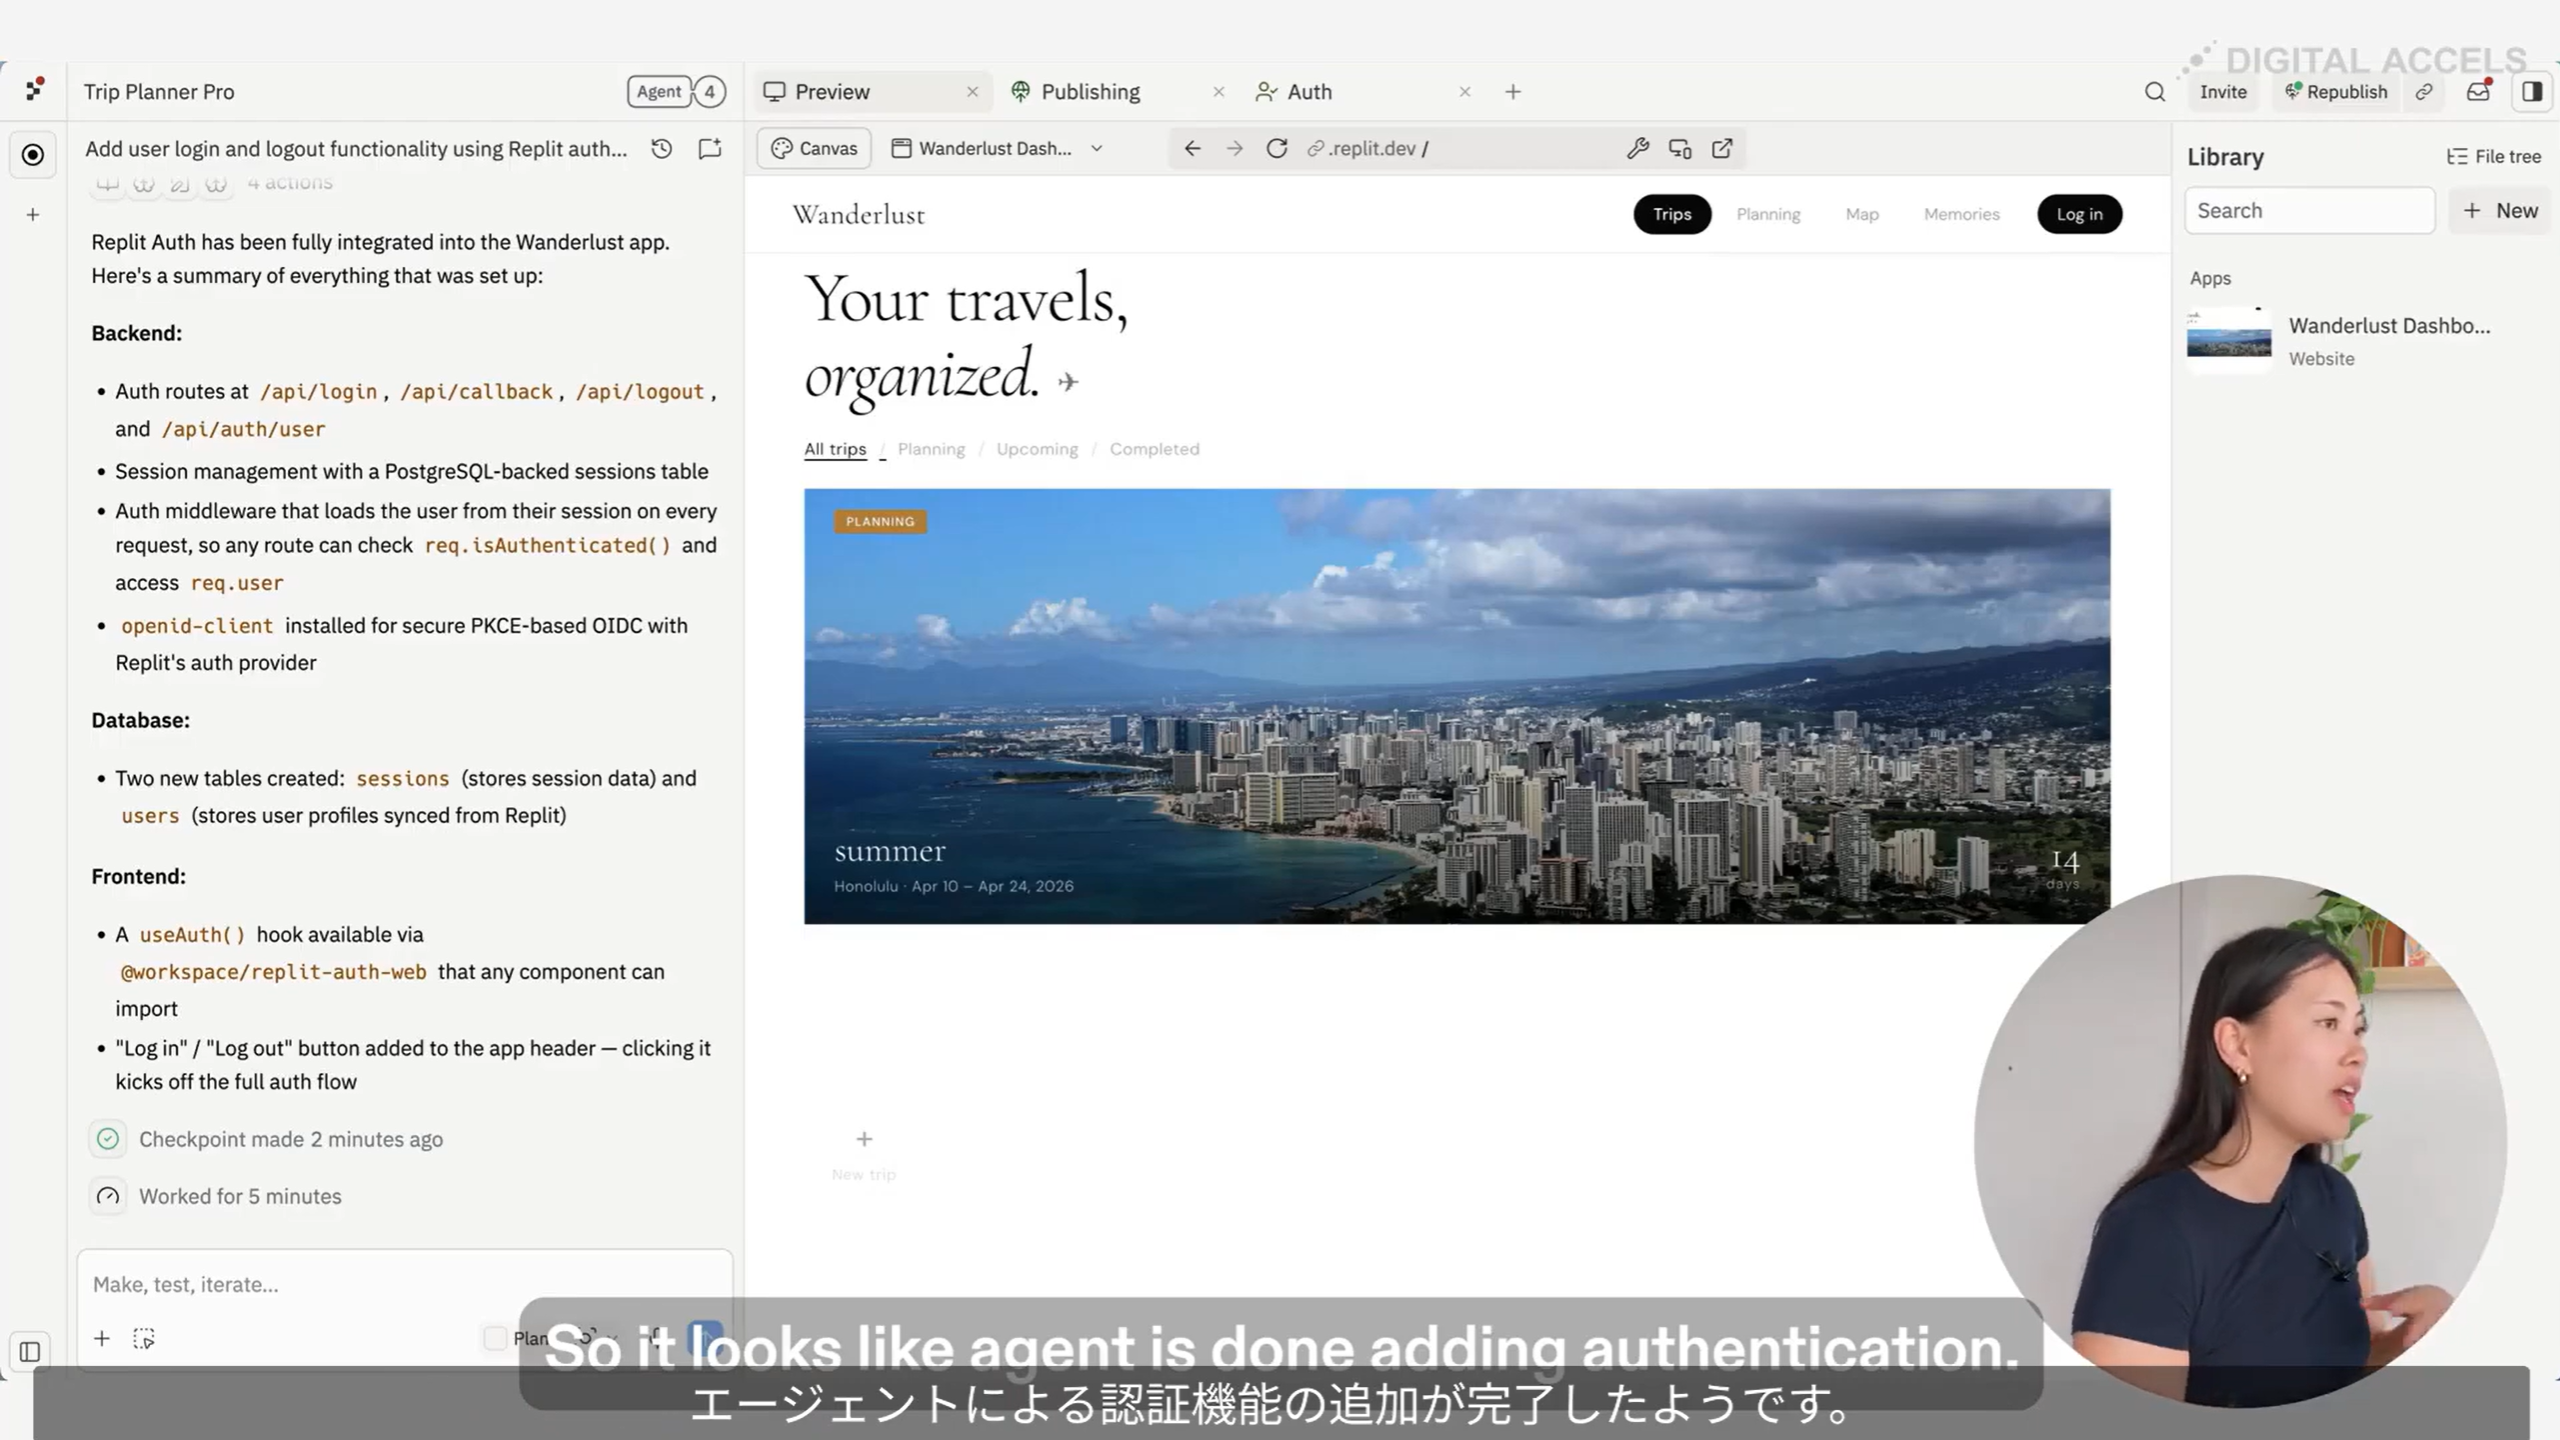Open the Replit logo home menu

click(x=35, y=90)
